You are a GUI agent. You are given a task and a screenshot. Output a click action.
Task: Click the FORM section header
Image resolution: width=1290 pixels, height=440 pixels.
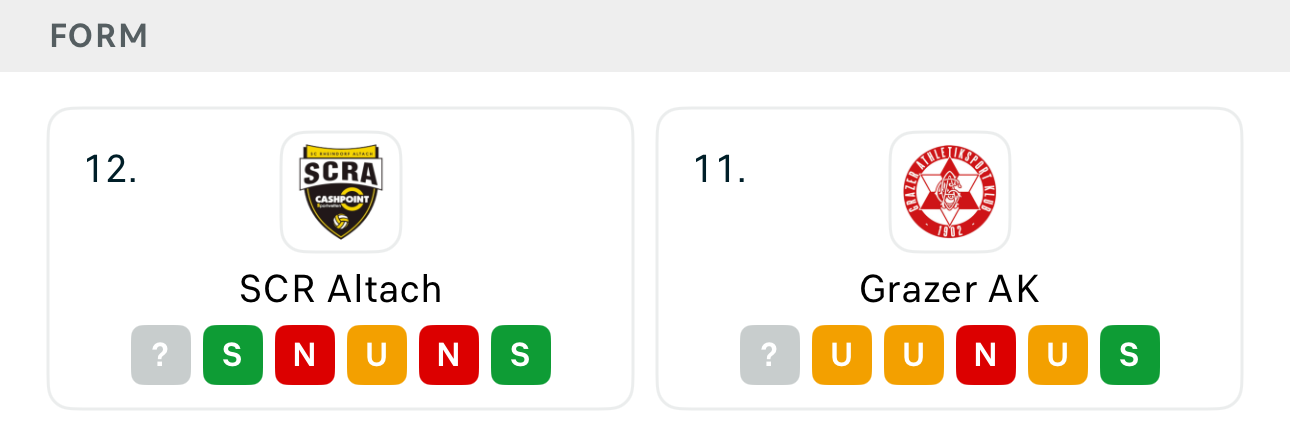click(x=99, y=36)
